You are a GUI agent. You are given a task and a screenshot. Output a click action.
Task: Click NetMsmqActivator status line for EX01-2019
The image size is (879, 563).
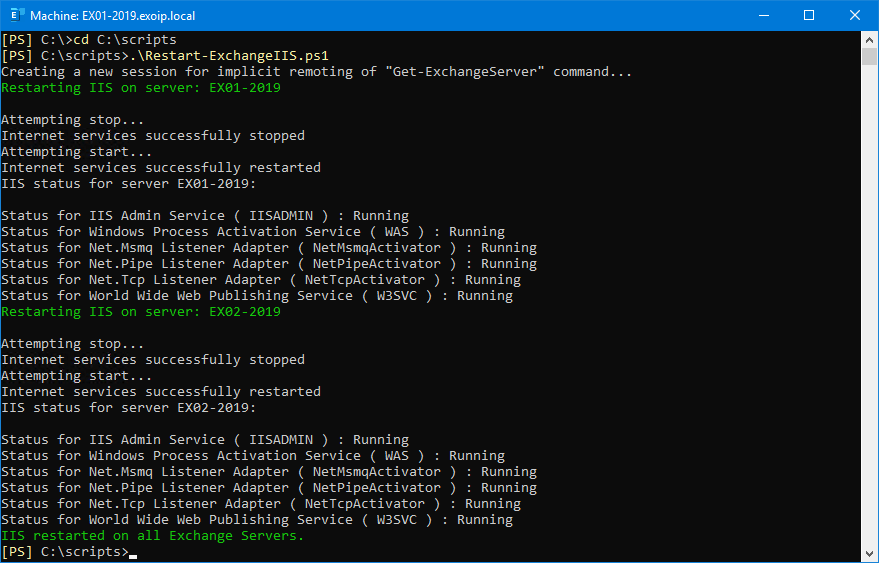click(x=269, y=248)
